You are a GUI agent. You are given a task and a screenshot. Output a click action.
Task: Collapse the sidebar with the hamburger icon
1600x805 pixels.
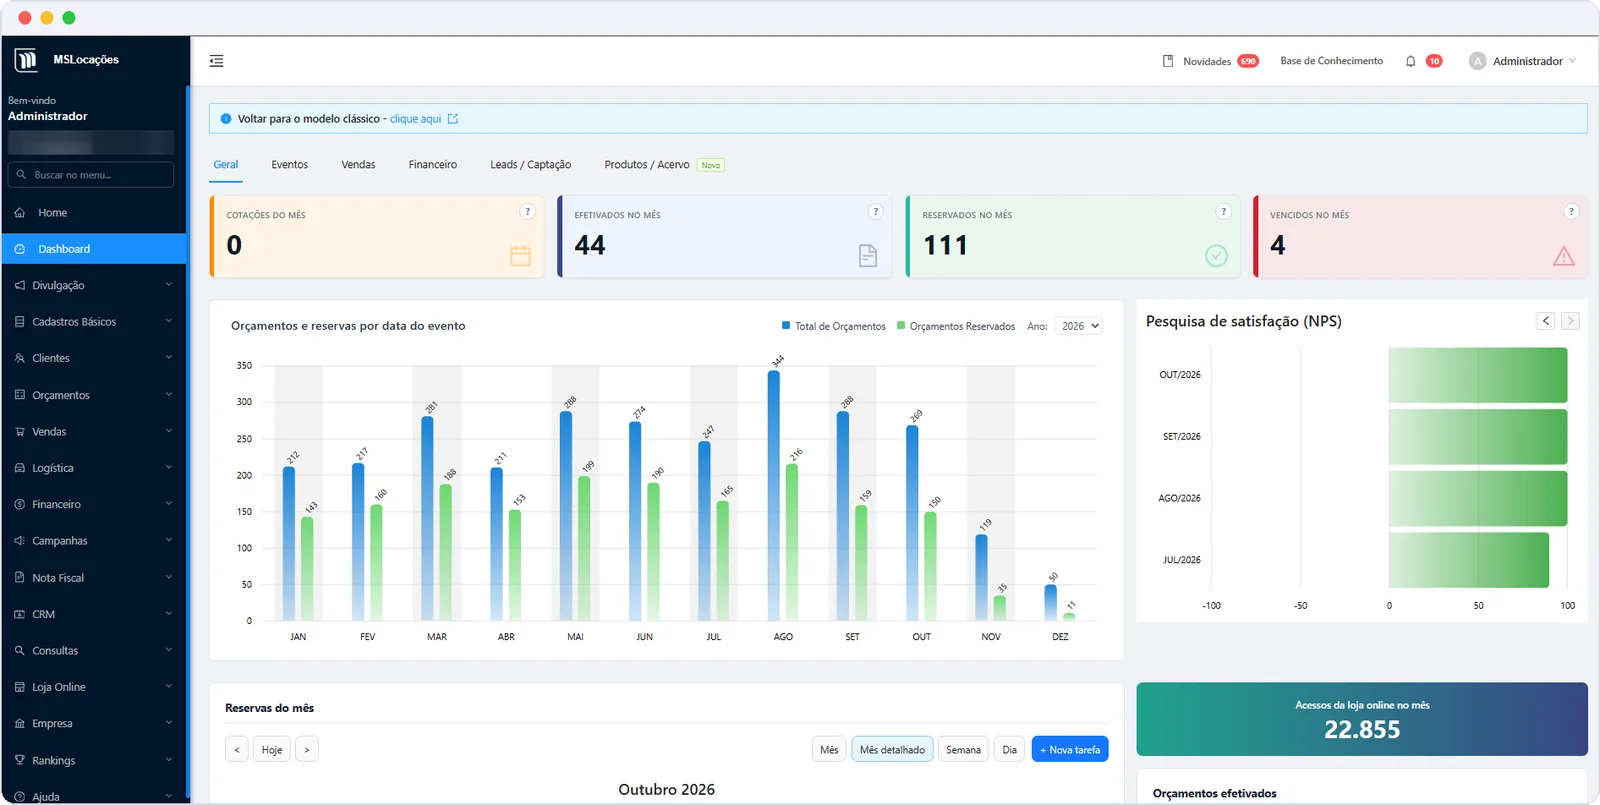pyautogui.click(x=216, y=61)
